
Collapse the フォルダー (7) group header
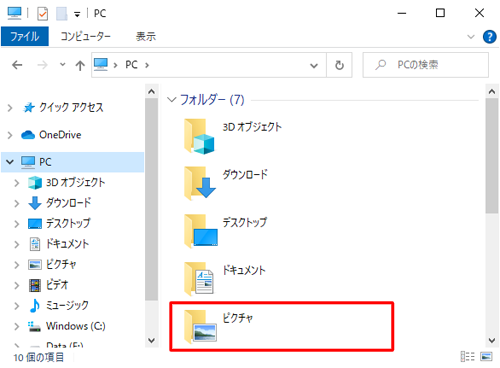click(x=171, y=100)
